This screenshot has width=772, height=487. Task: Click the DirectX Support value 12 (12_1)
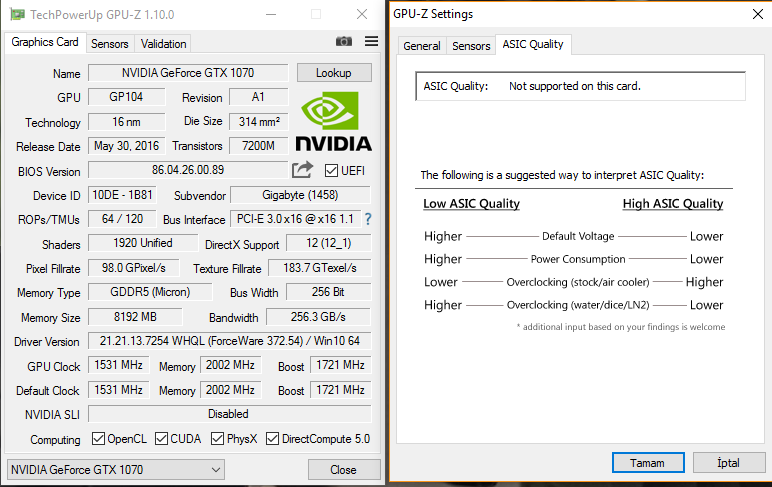[x=328, y=243]
